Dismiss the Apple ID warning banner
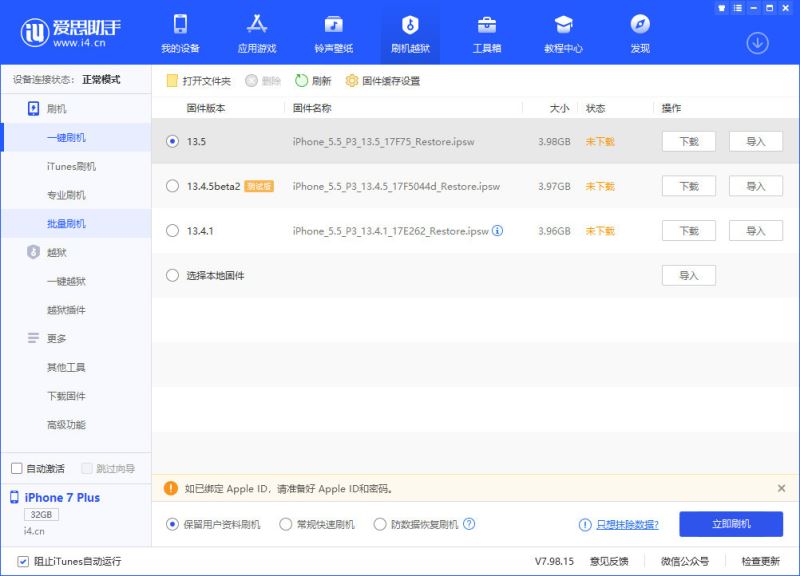 [781, 488]
